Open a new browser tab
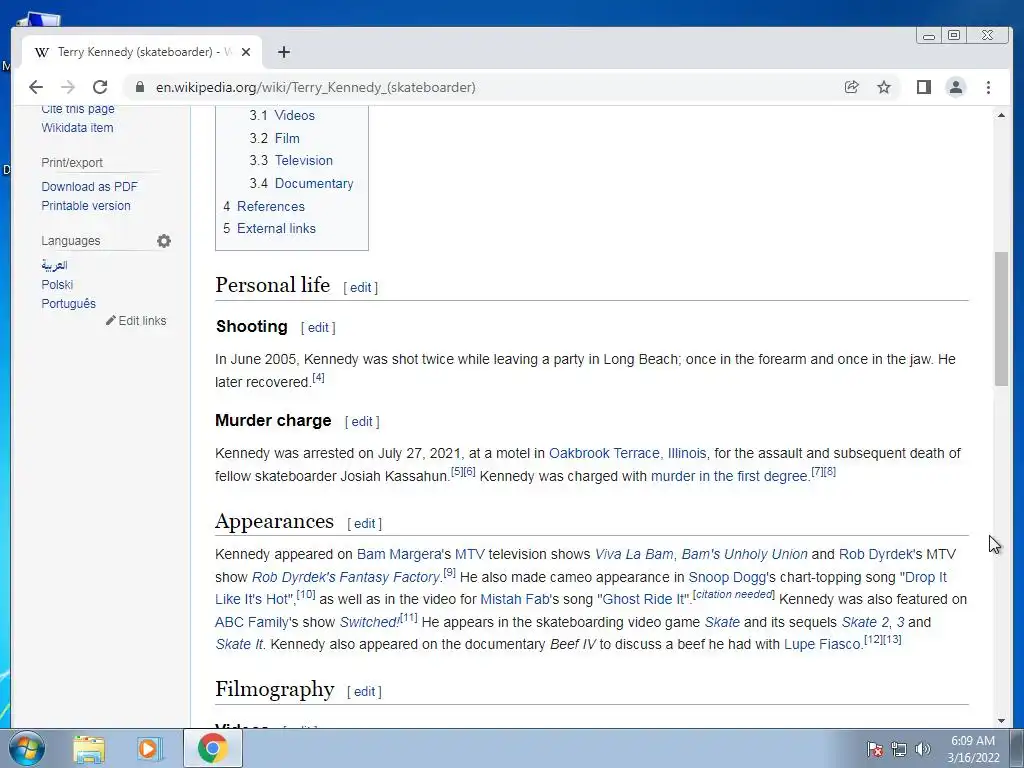The image size is (1024, 768). 283,52
